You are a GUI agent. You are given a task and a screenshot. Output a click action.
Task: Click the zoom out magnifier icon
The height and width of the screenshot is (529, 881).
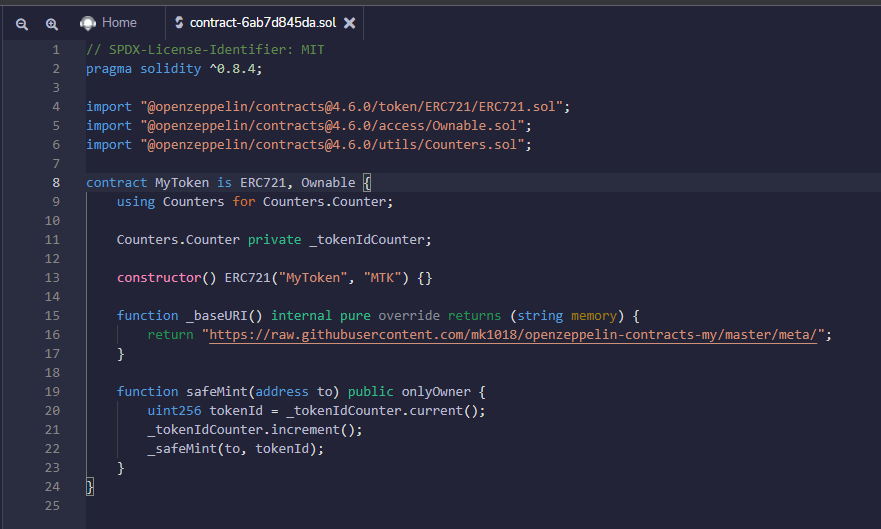(x=21, y=24)
